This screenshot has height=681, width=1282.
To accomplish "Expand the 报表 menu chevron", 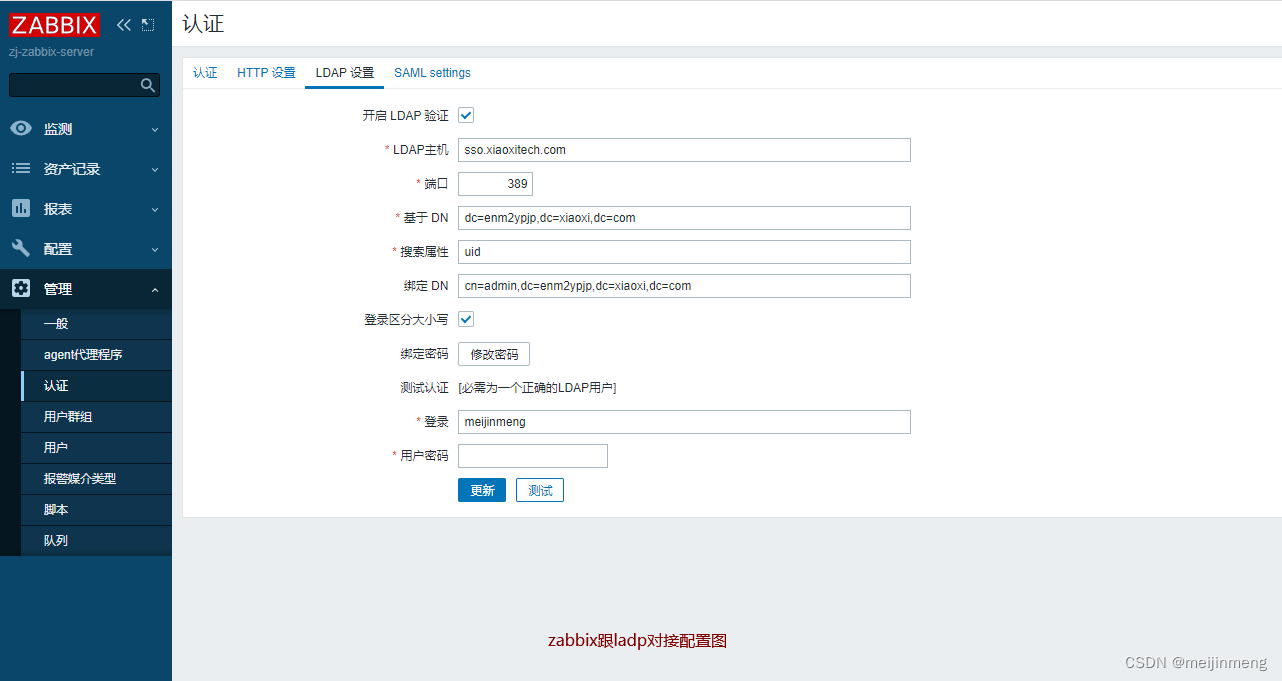I will pyautogui.click(x=155, y=210).
